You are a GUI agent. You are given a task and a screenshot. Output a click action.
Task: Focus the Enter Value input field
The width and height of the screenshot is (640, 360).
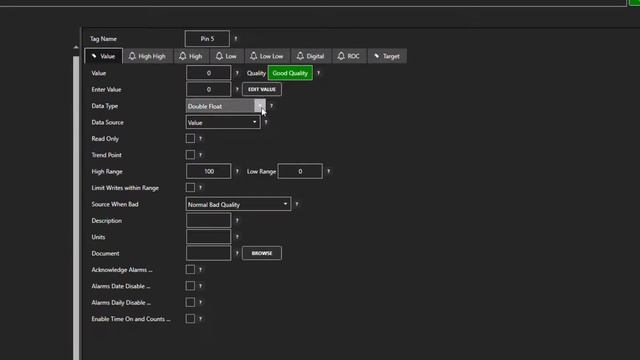209,89
